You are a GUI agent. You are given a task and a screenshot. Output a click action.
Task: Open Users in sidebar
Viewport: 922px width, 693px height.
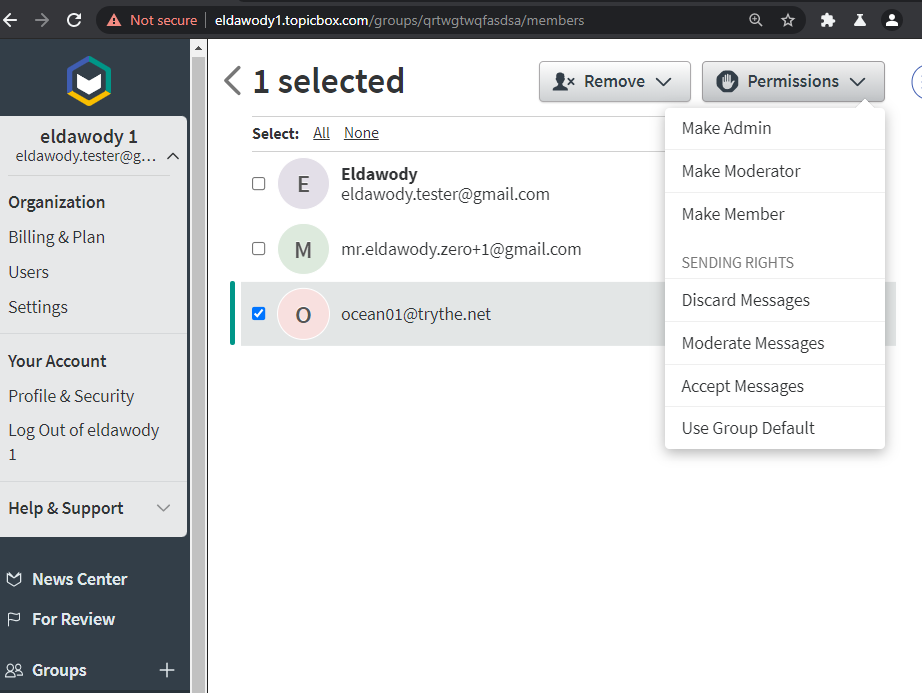pyautogui.click(x=28, y=272)
